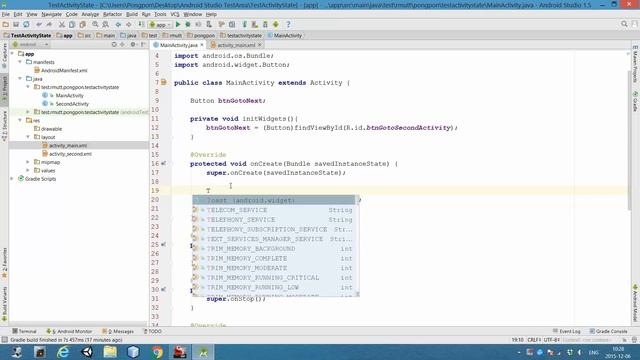Navigate Forward with right arrow icon
This screenshot has height=360, width=640.
pos(129,24)
